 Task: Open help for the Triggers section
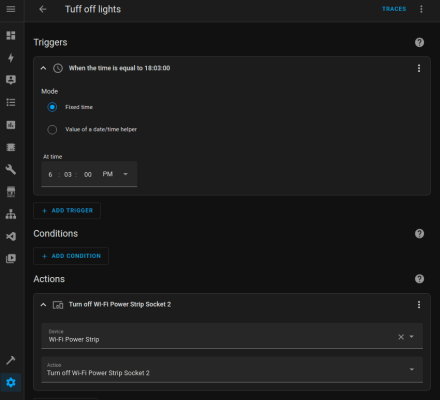[x=419, y=42]
